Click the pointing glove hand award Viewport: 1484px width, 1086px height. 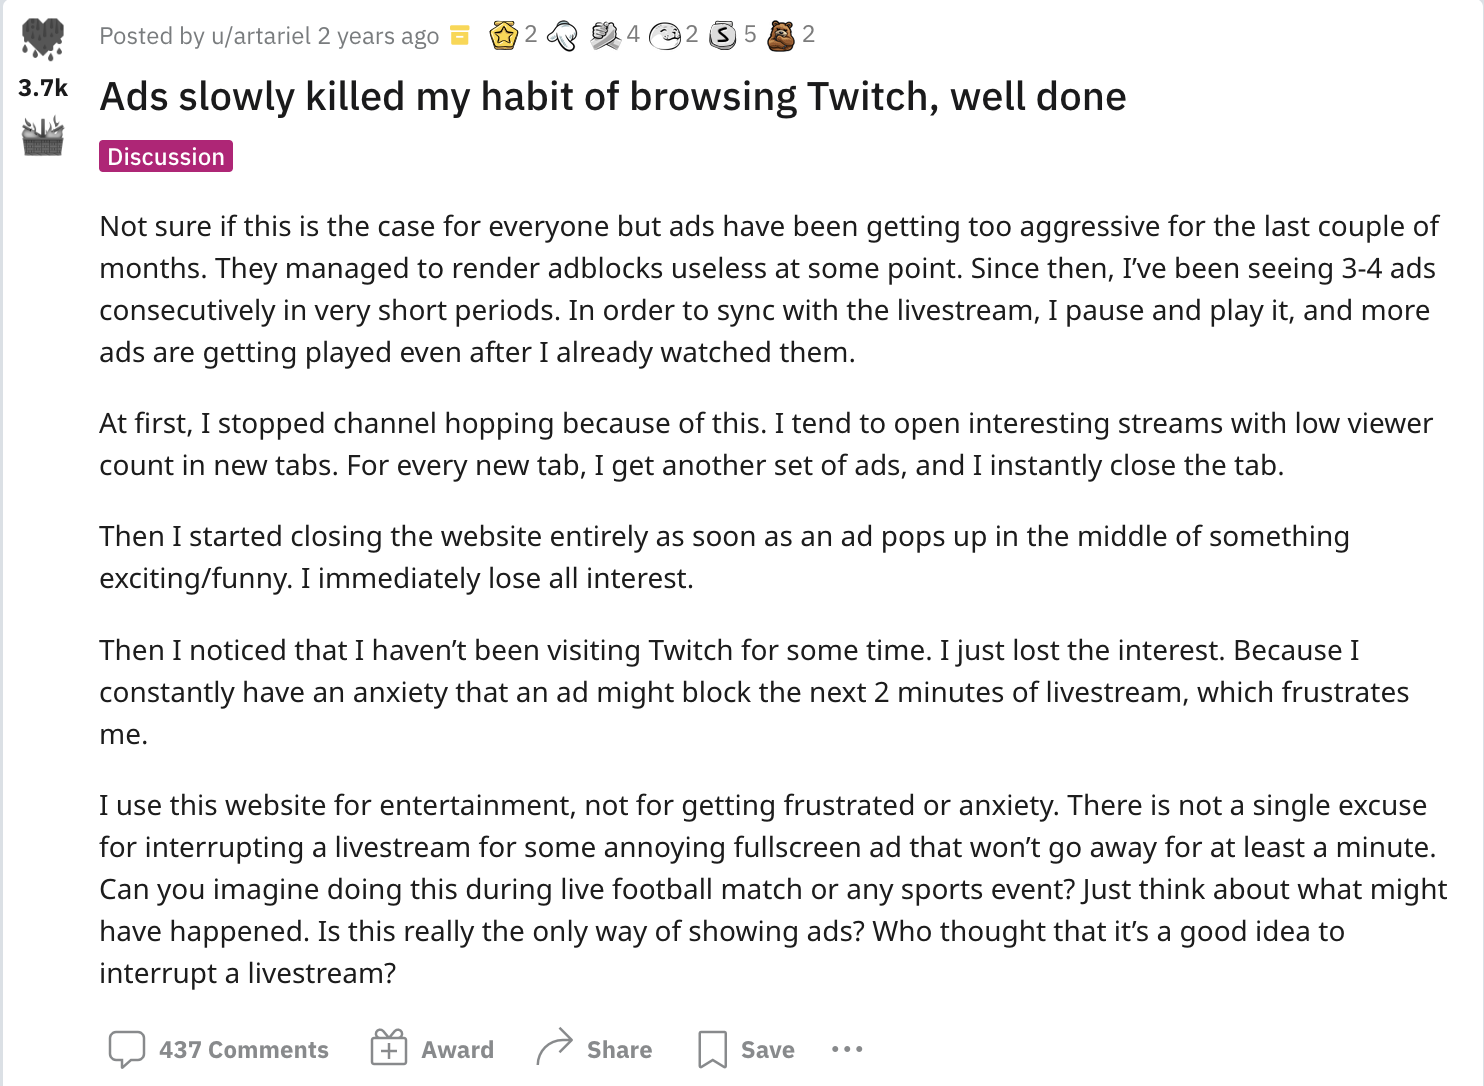(562, 36)
